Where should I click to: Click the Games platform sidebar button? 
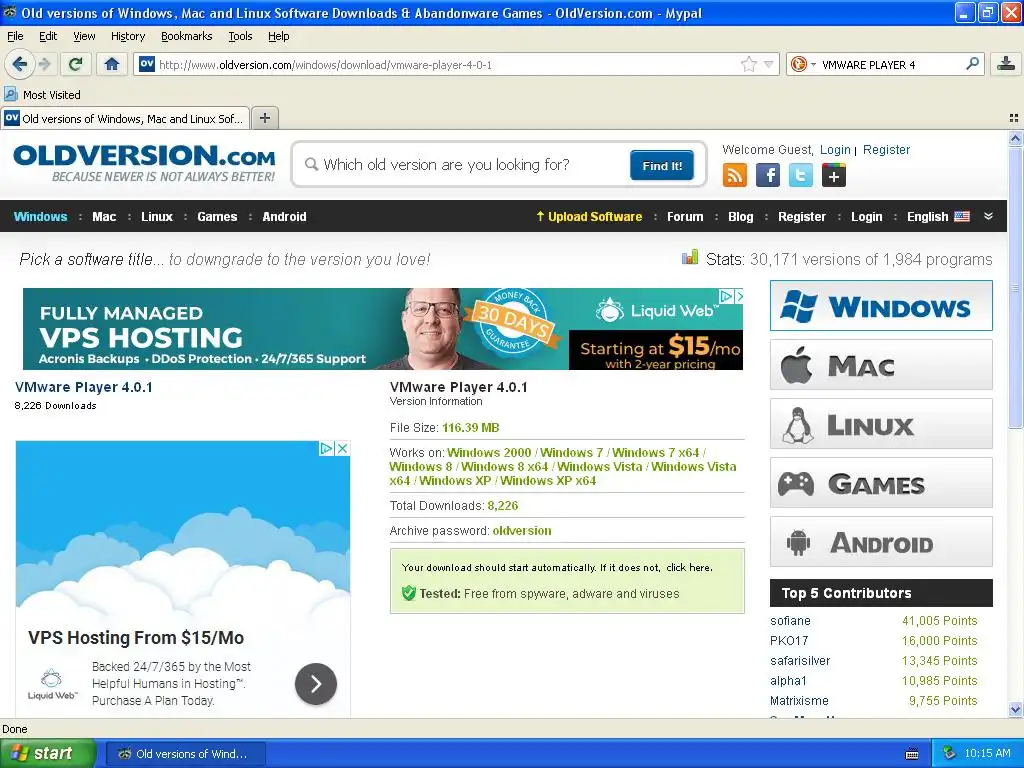881,483
